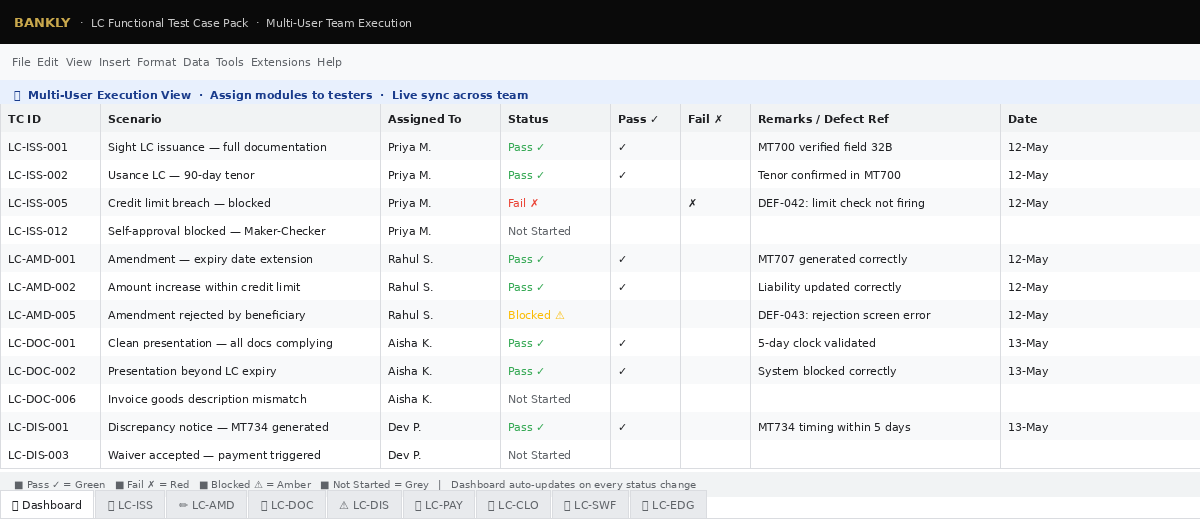Click the ✓ mark in LC-AMD-002 Pass column
Screen dimensions: 1200x520
pyautogui.click(x=622, y=287)
